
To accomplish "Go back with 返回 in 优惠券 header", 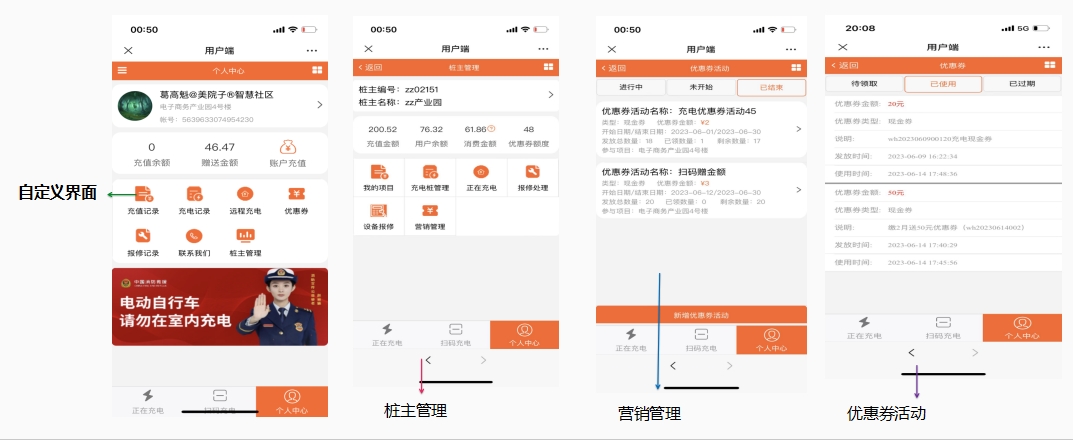I will click(x=844, y=65).
